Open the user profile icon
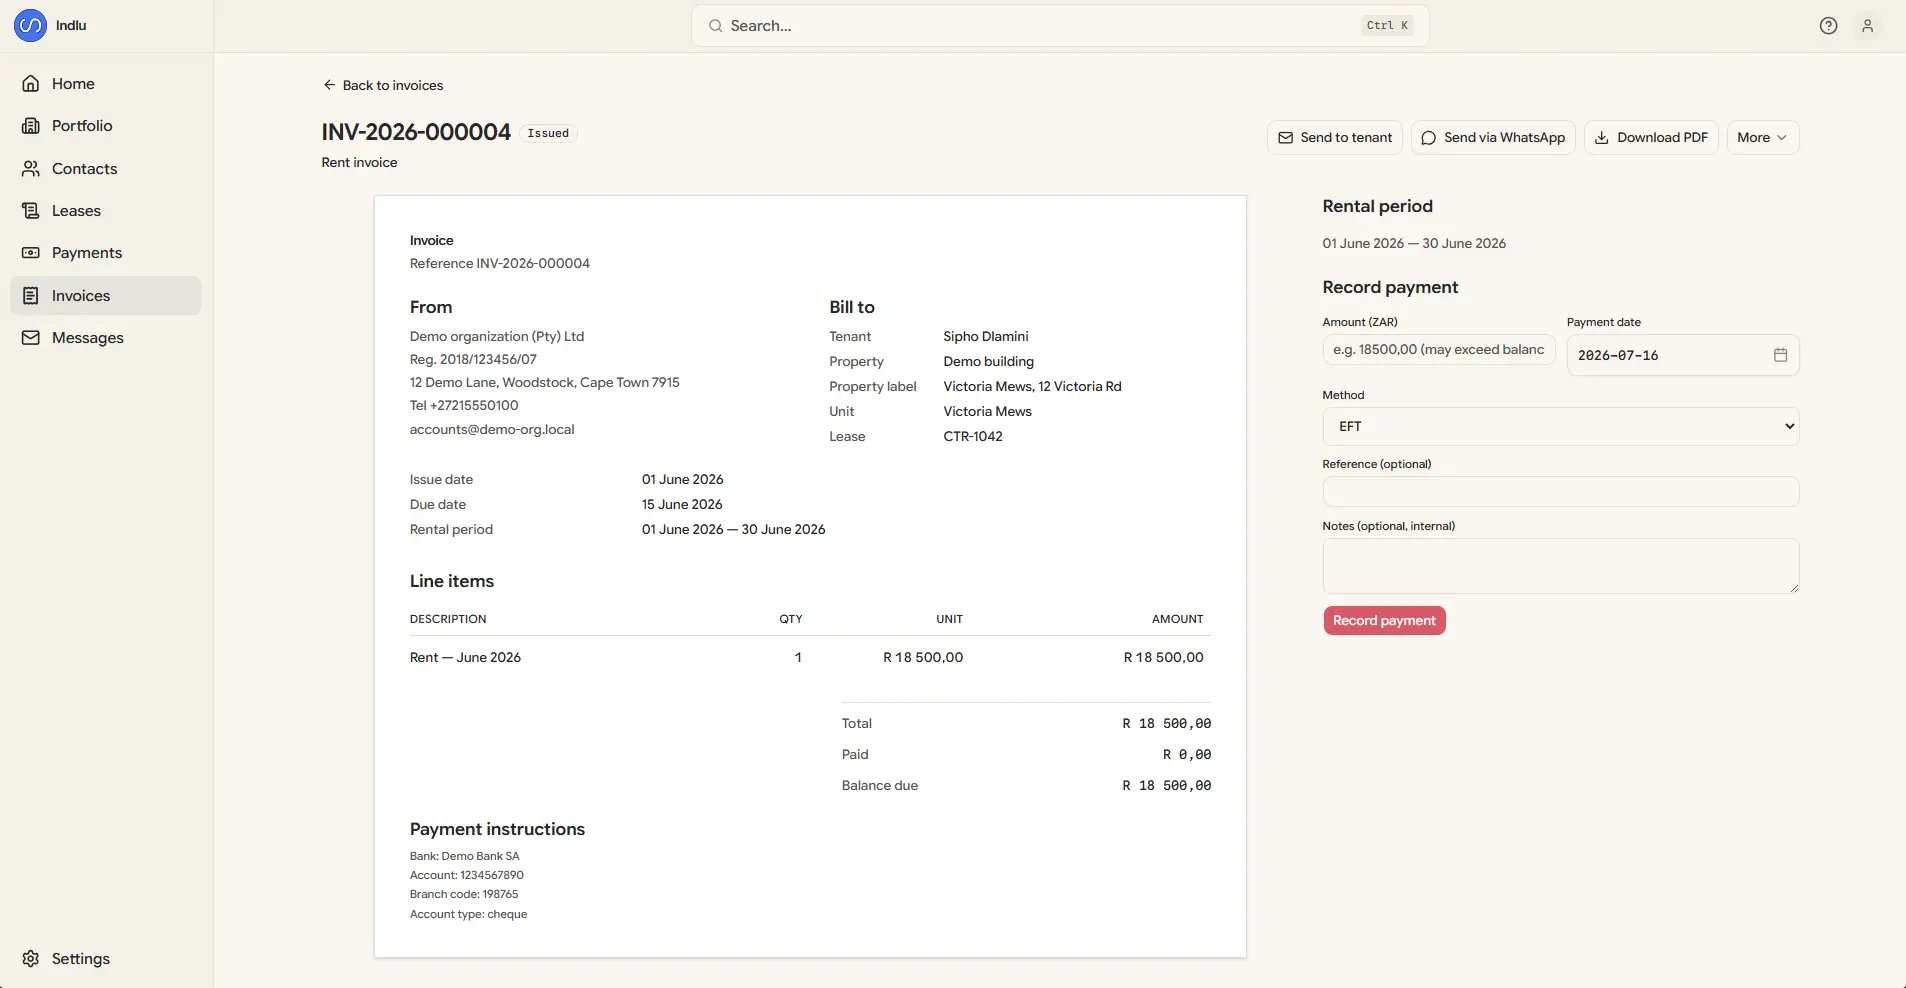Screen dimensions: 1906x988 point(1867,26)
